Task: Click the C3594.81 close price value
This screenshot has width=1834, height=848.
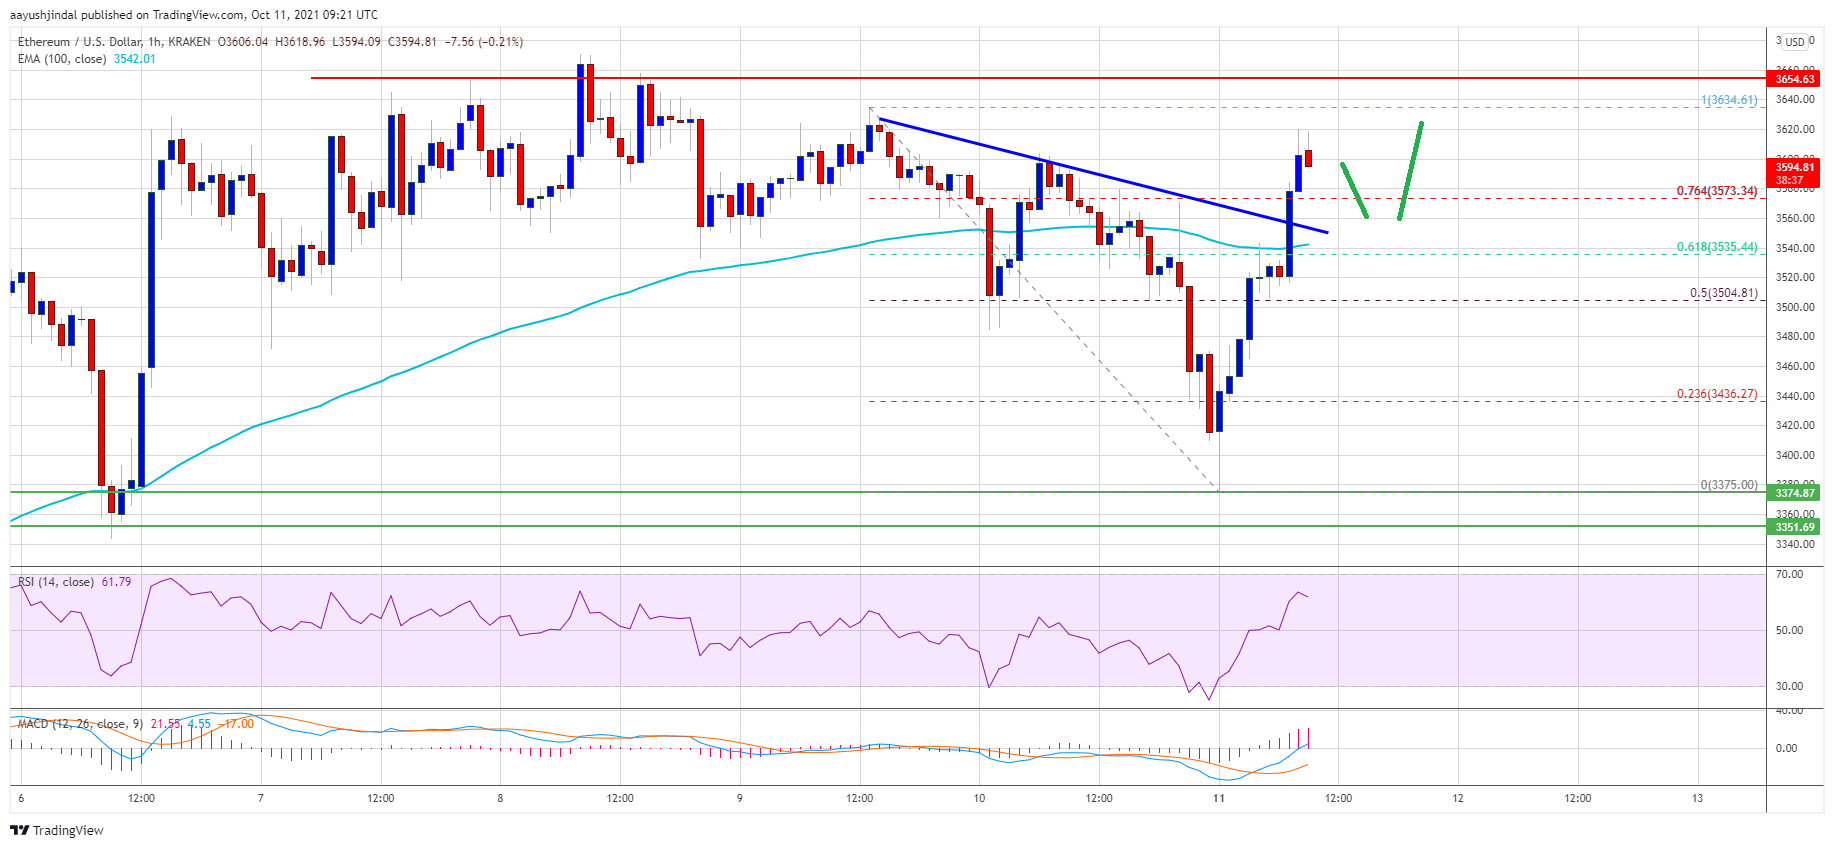Action: tap(412, 42)
